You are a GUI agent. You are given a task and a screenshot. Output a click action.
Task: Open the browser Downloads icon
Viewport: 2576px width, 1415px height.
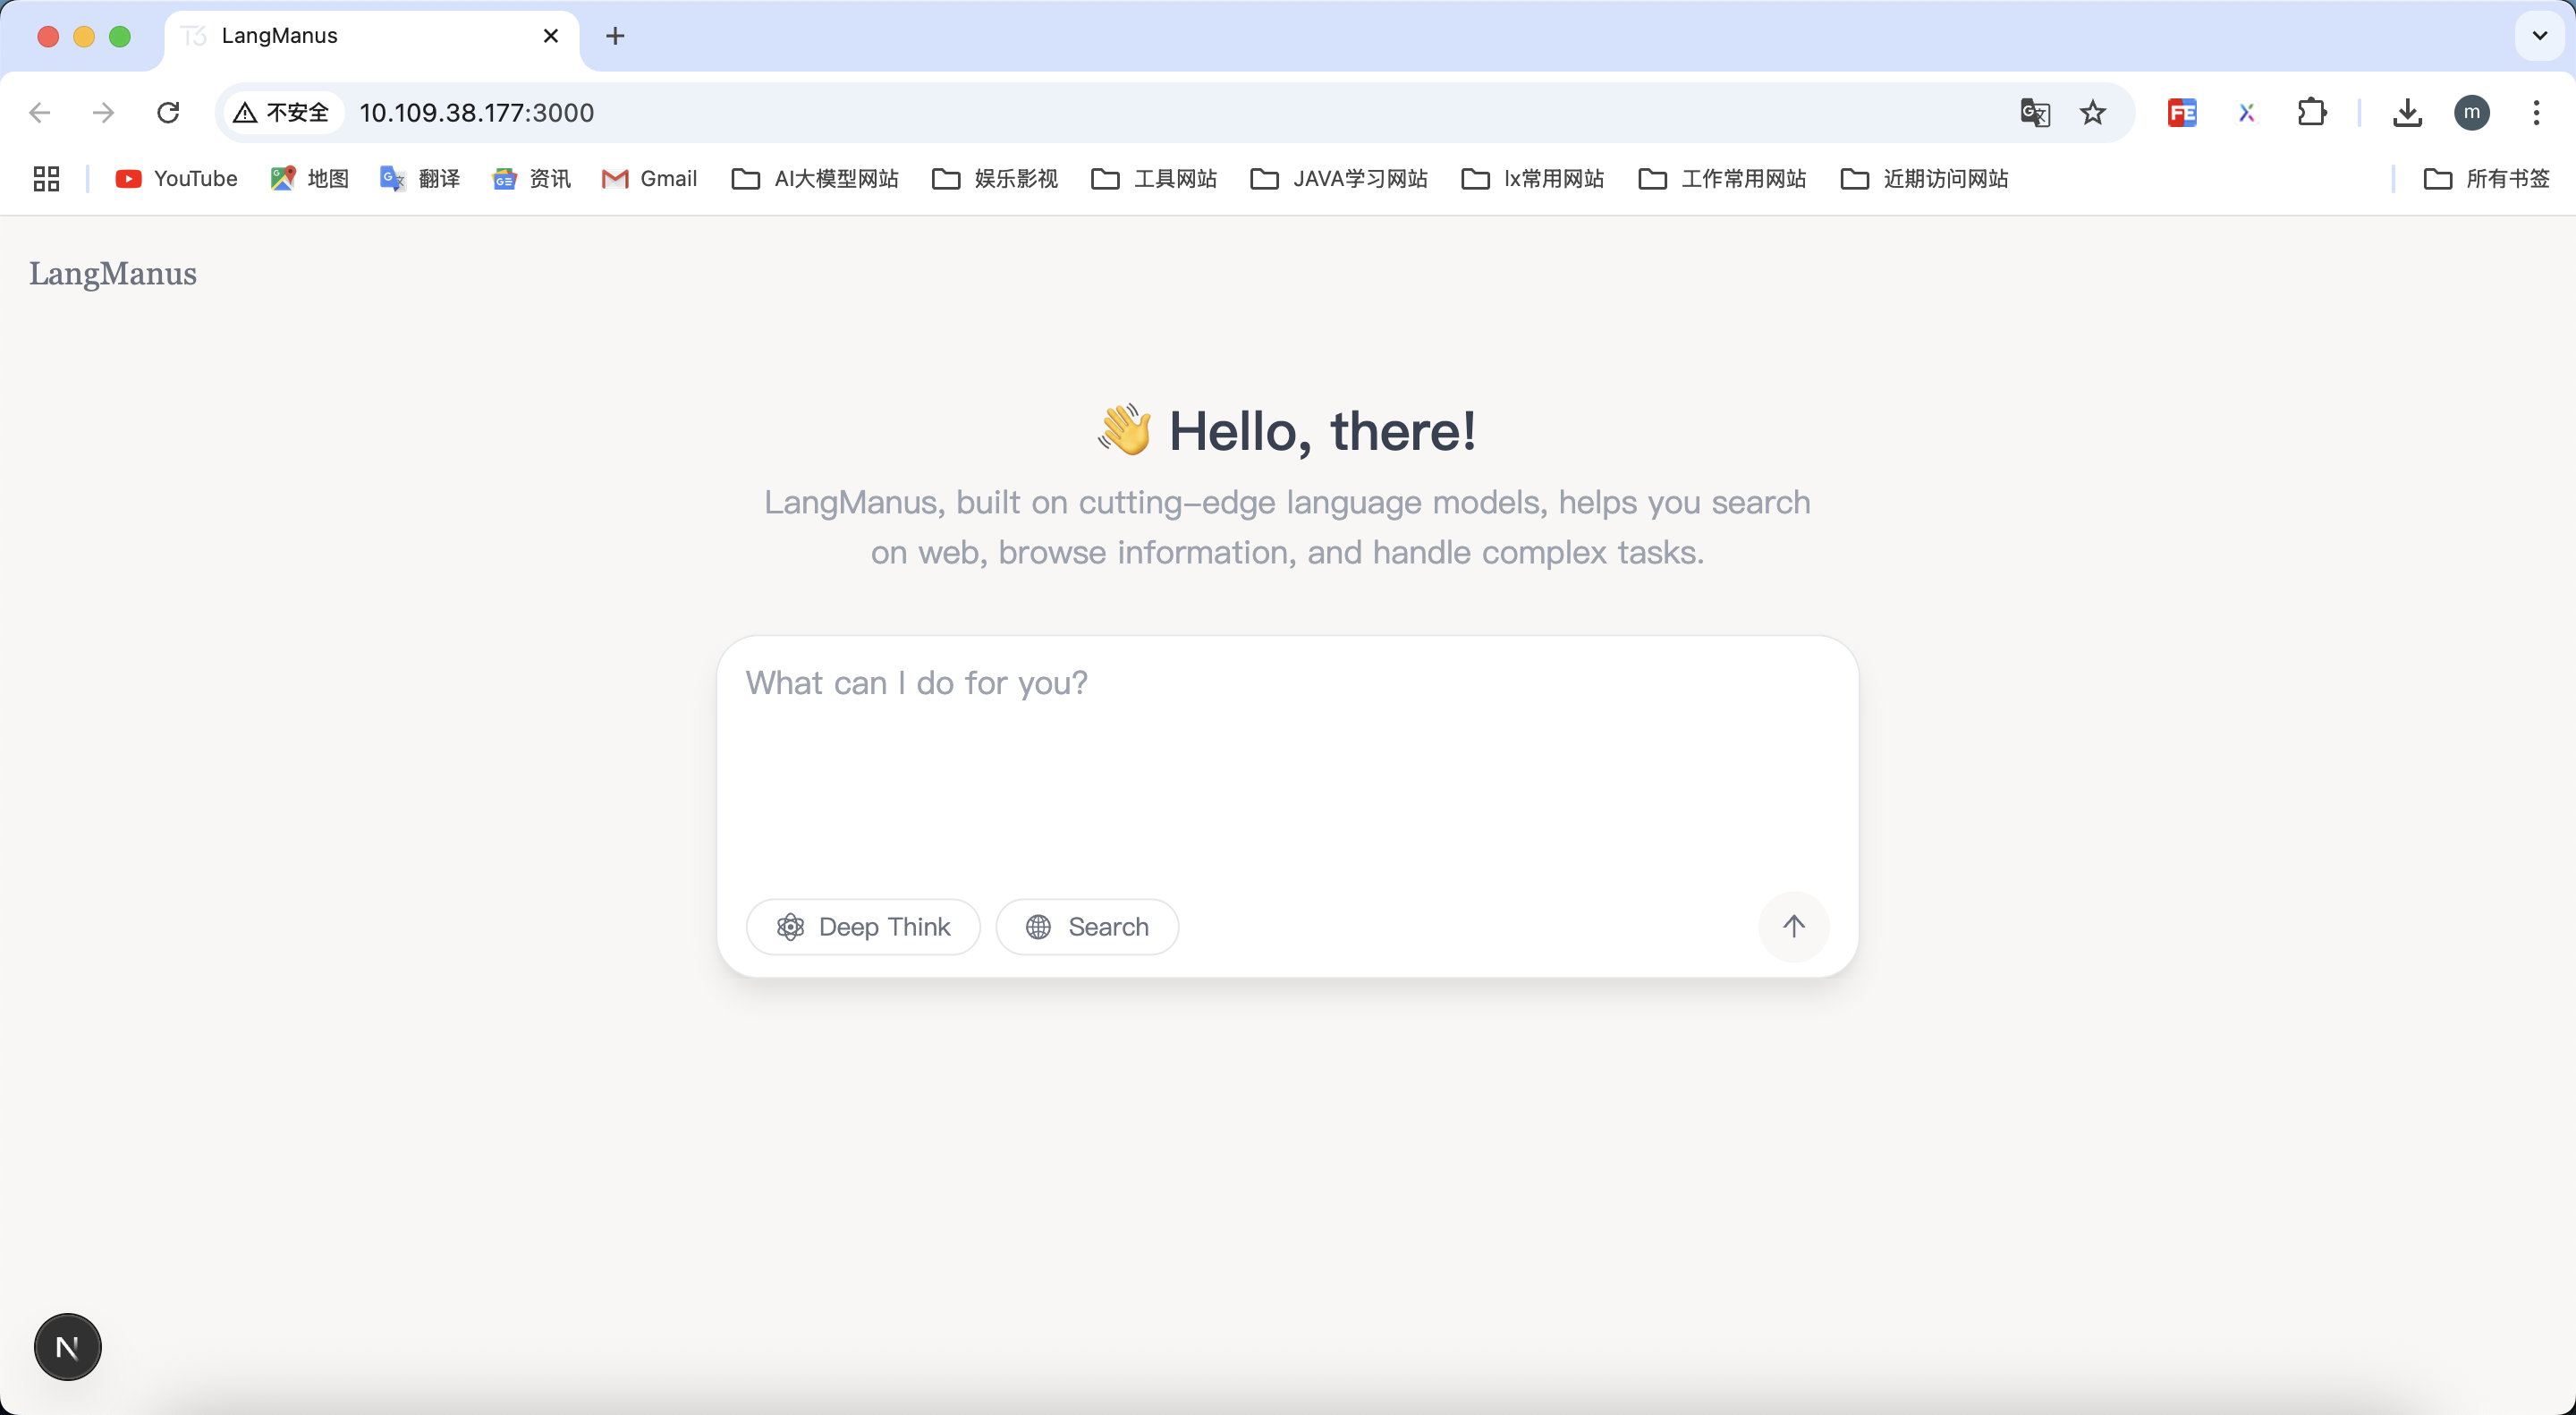tap(2407, 113)
